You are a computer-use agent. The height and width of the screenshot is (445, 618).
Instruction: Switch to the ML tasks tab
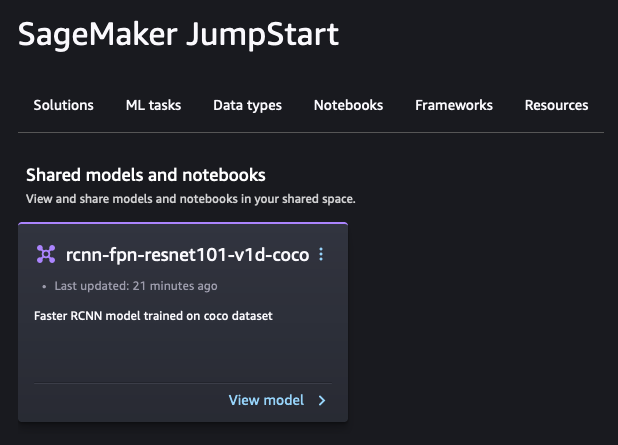coord(153,105)
